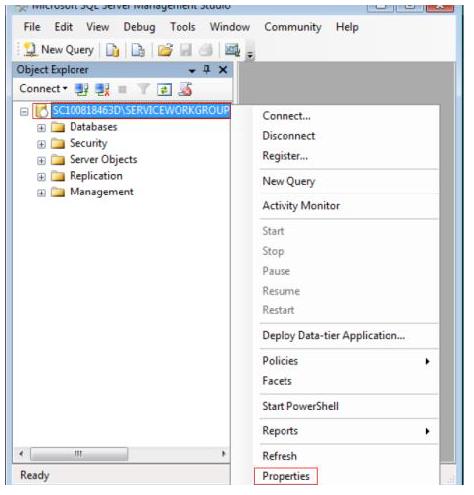Click the Filter funnel icon in Object Explorer

pyautogui.click(x=143, y=89)
